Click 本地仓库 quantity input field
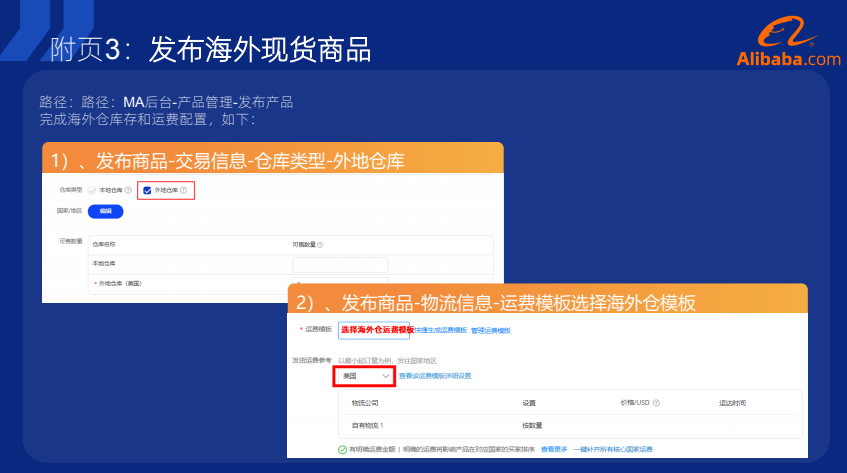The width and height of the screenshot is (847, 473). click(340, 265)
